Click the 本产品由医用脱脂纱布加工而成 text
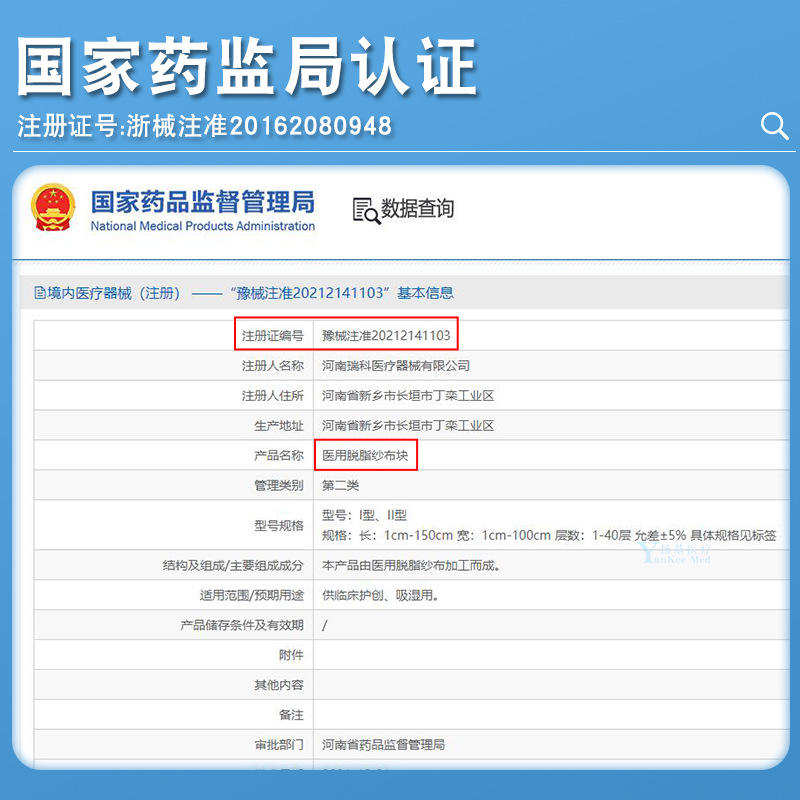Screen dimensions: 800x800 tap(411, 565)
